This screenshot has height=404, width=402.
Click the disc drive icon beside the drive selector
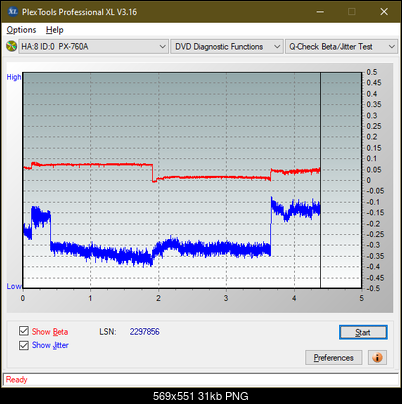11,46
